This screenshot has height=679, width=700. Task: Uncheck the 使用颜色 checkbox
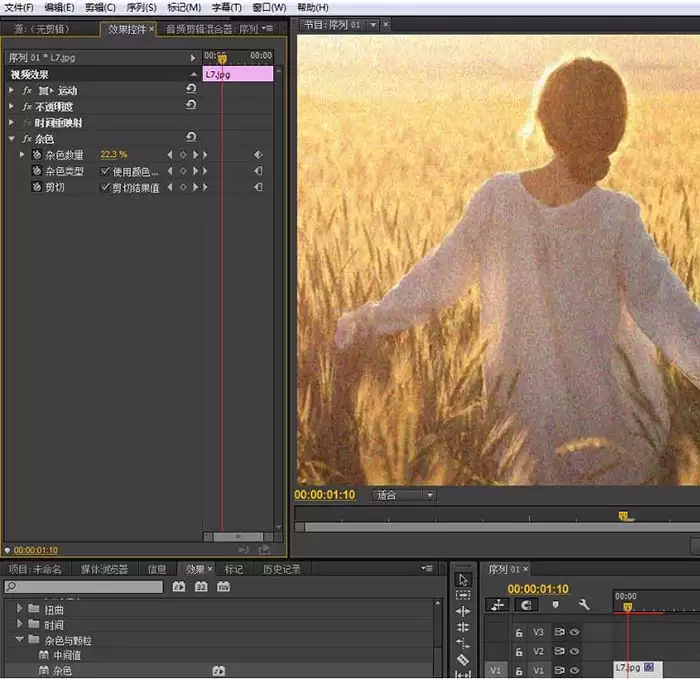[106, 171]
